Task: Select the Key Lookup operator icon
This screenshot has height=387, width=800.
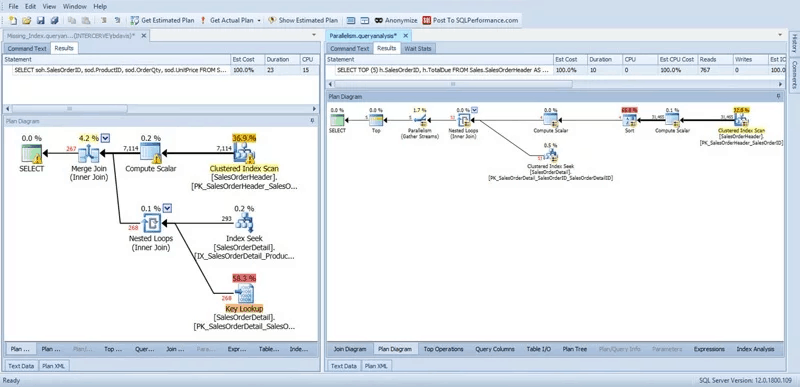Action: point(244,294)
